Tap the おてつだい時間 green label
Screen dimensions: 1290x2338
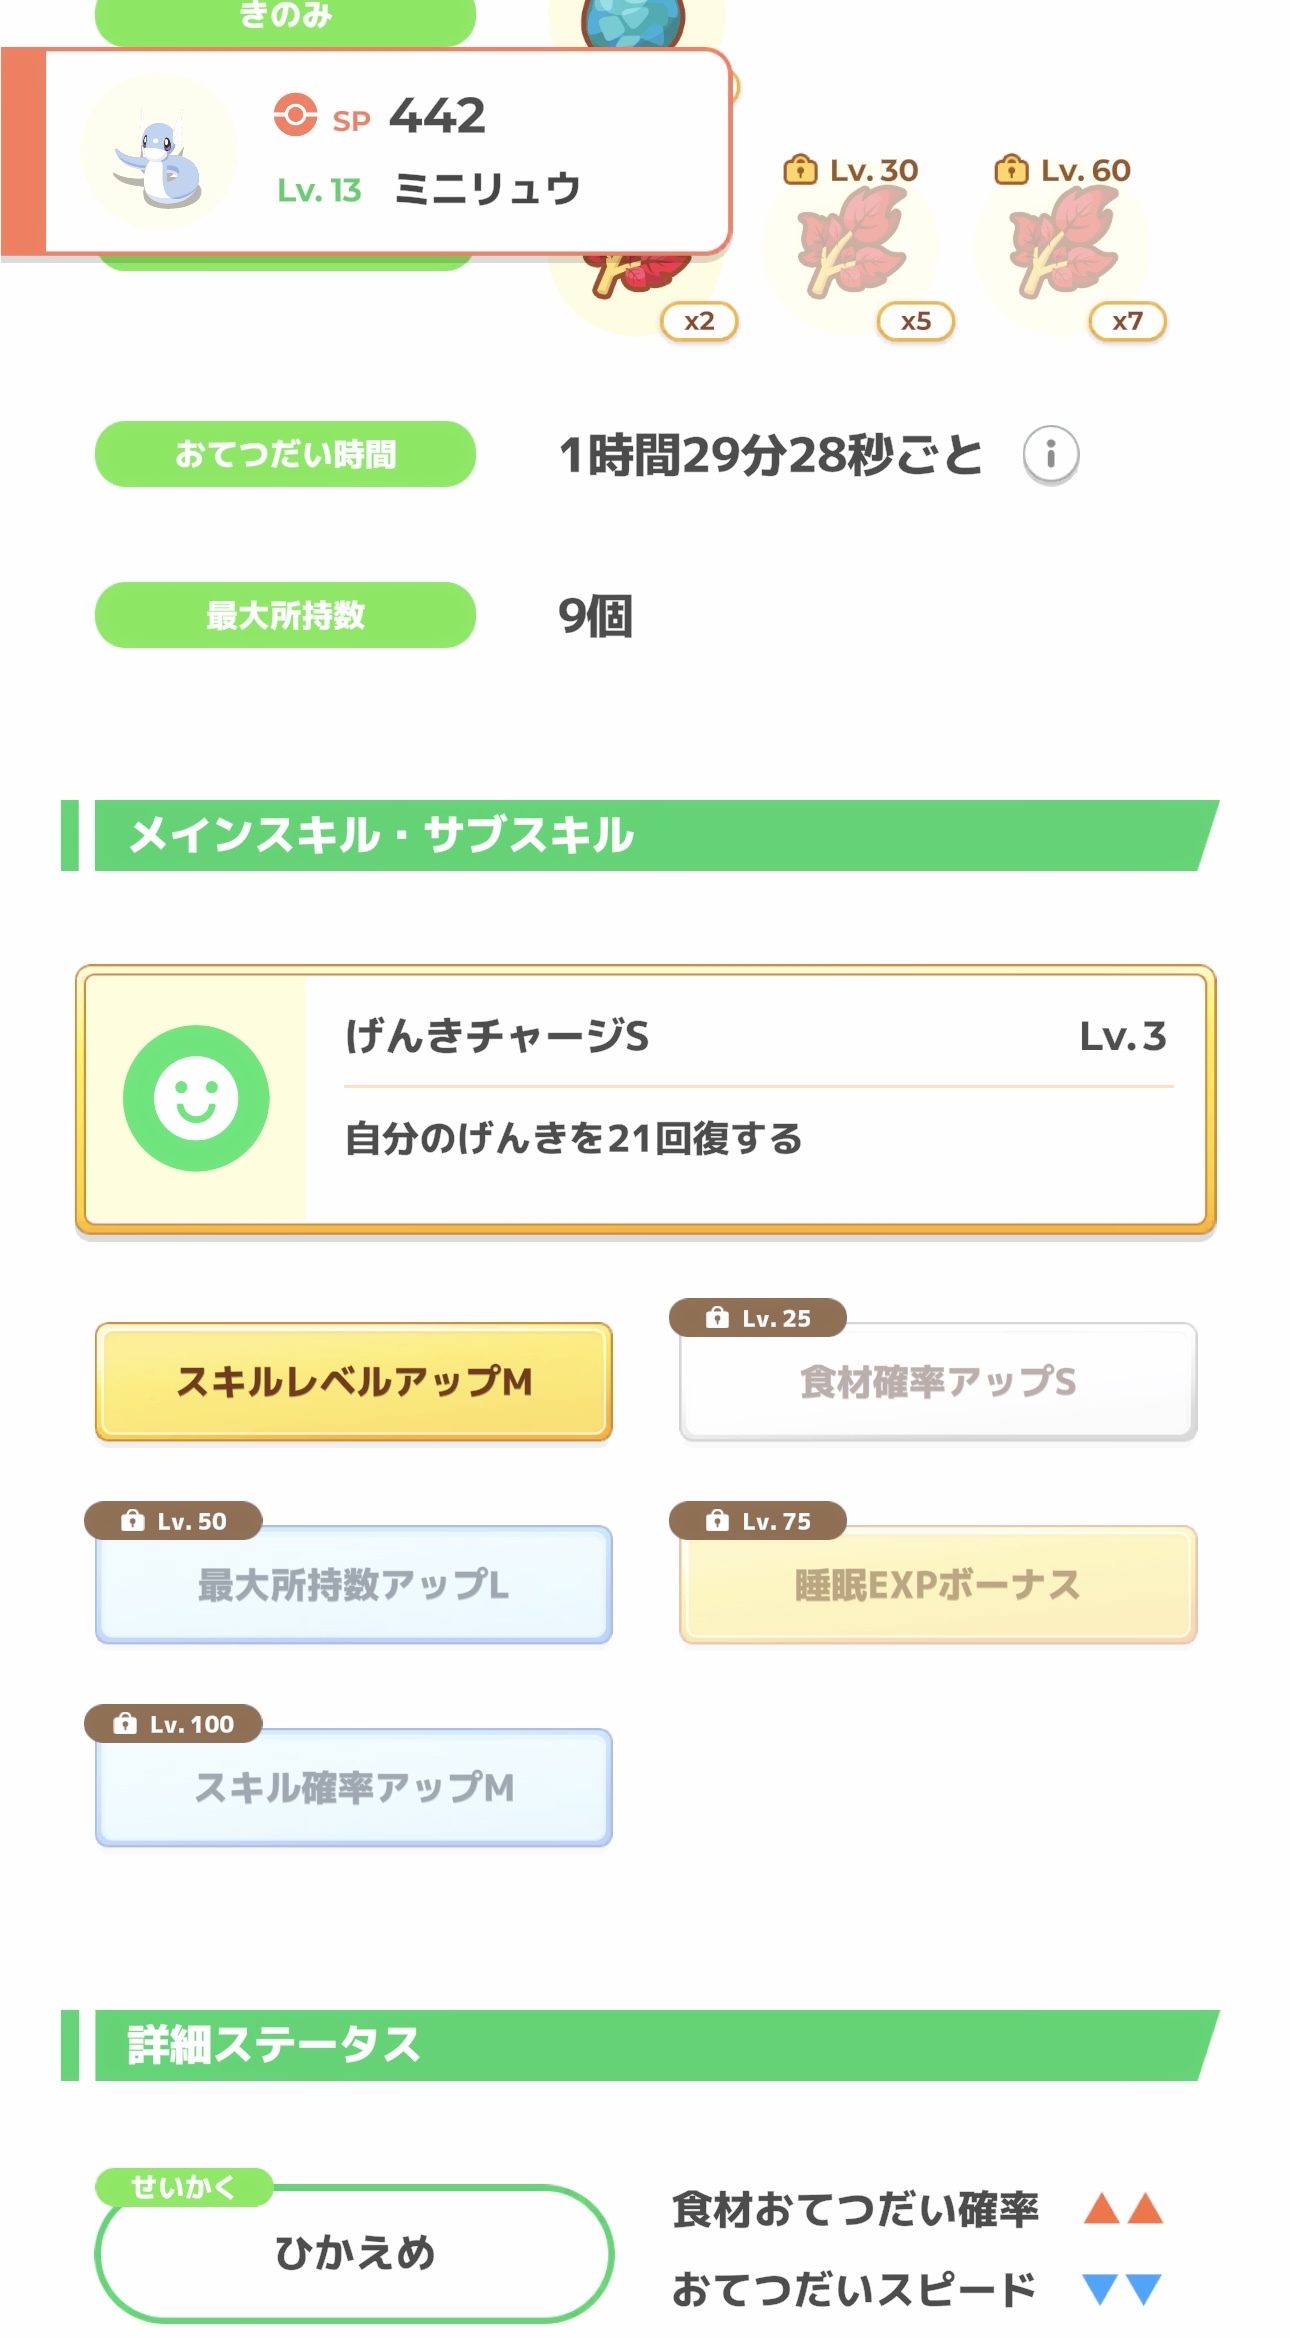click(285, 454)
